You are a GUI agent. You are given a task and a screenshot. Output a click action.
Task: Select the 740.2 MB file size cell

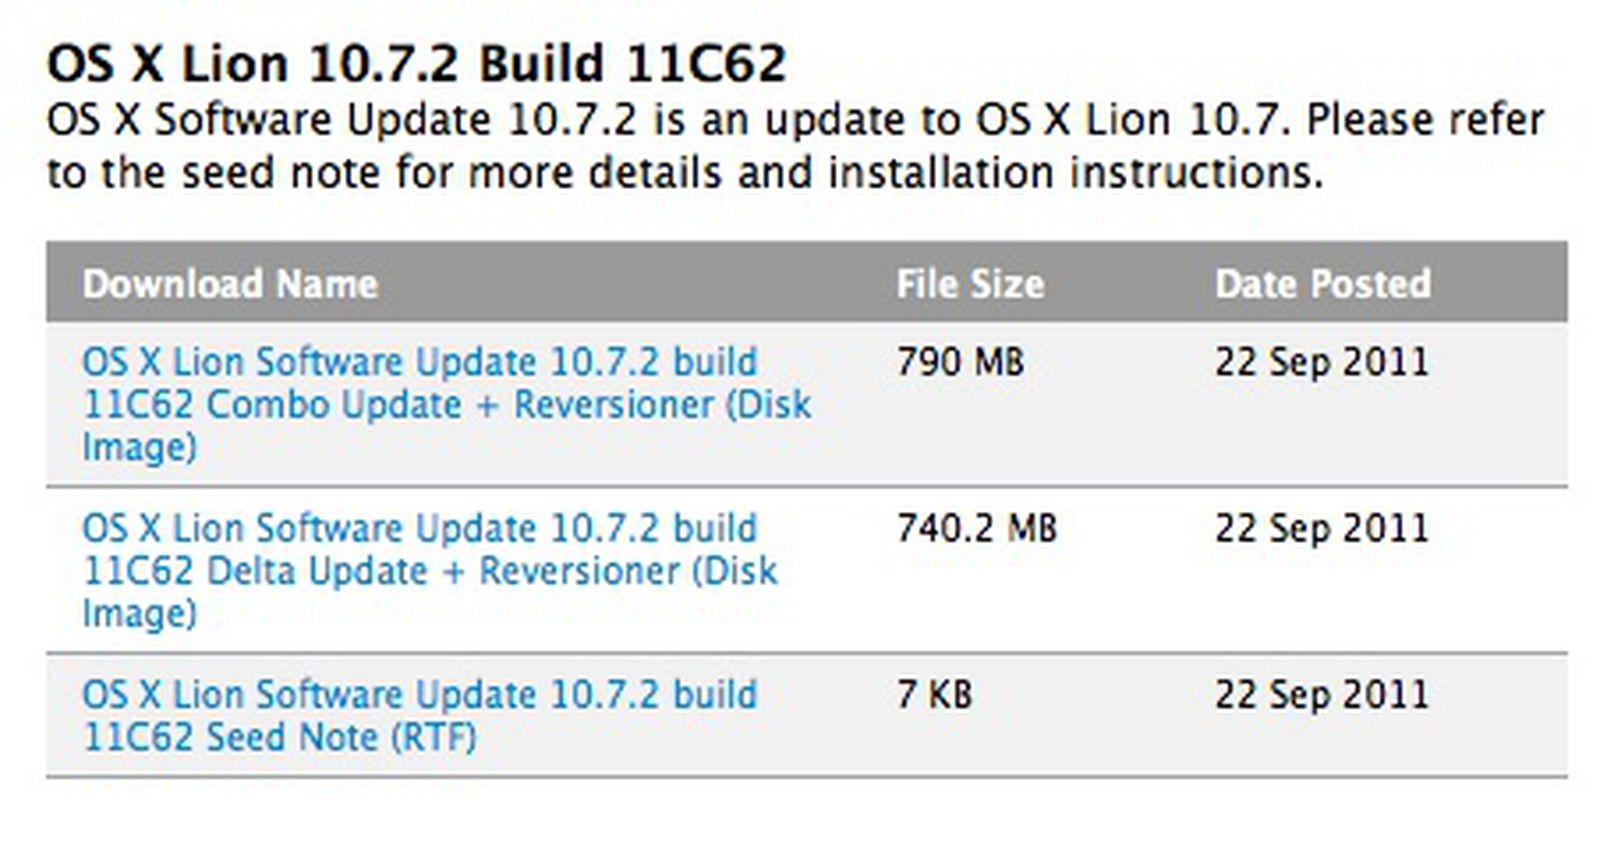[x=976, y=528]
